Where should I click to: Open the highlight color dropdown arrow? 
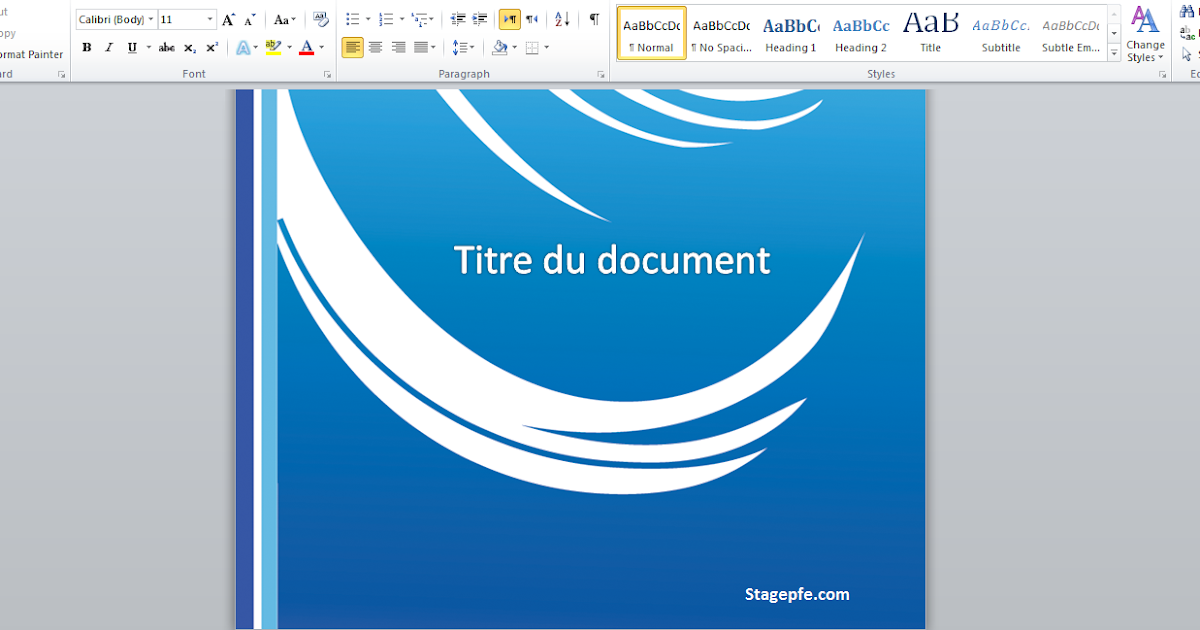289,47
